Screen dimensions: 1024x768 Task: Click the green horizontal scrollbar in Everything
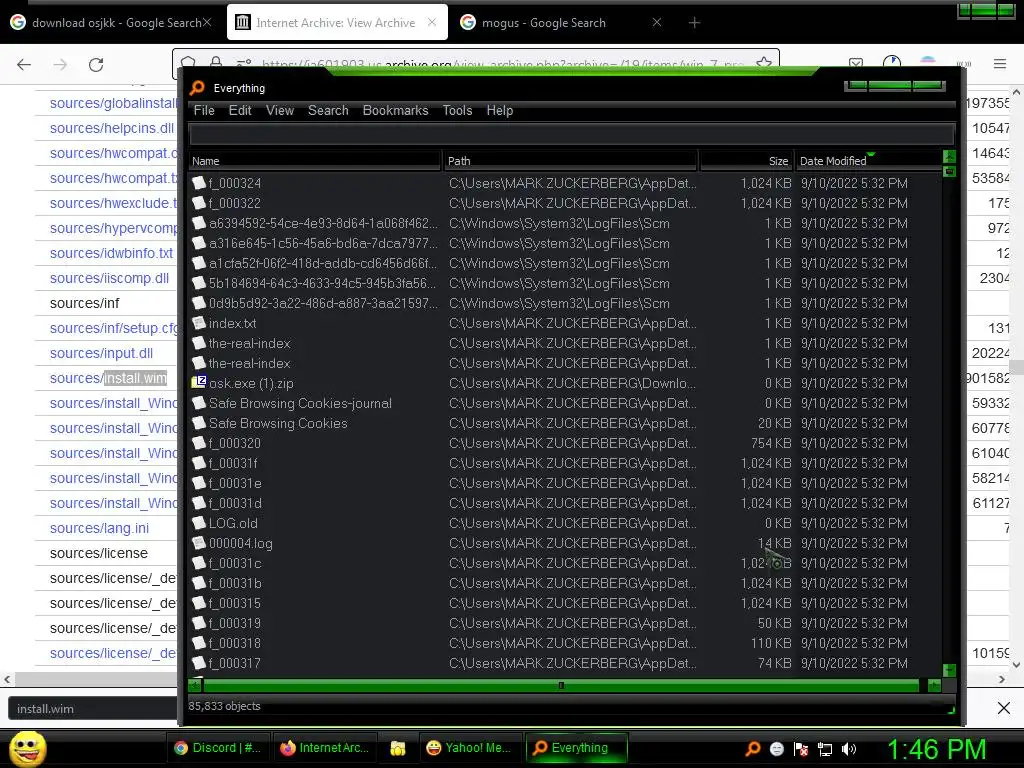coord(561,685)
